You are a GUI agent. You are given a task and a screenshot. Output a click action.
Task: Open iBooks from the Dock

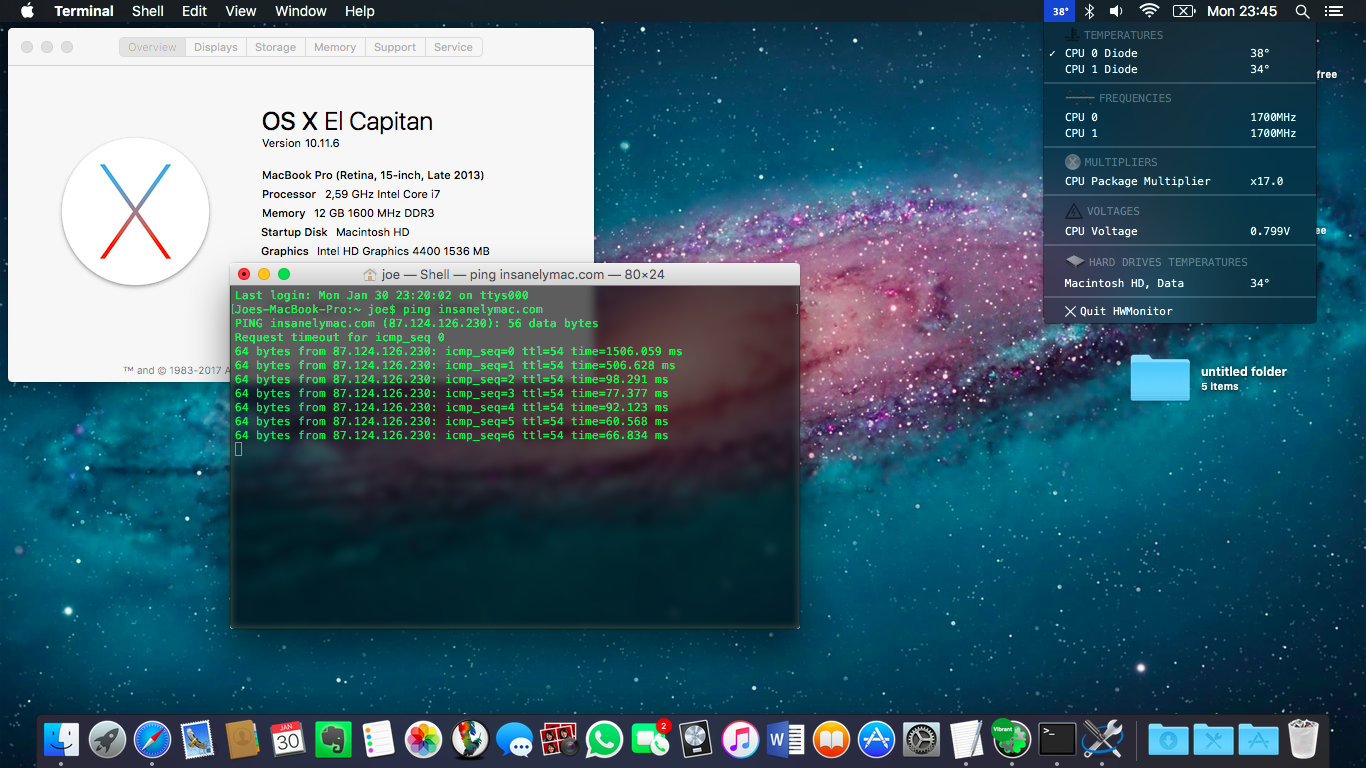point(831,740)
